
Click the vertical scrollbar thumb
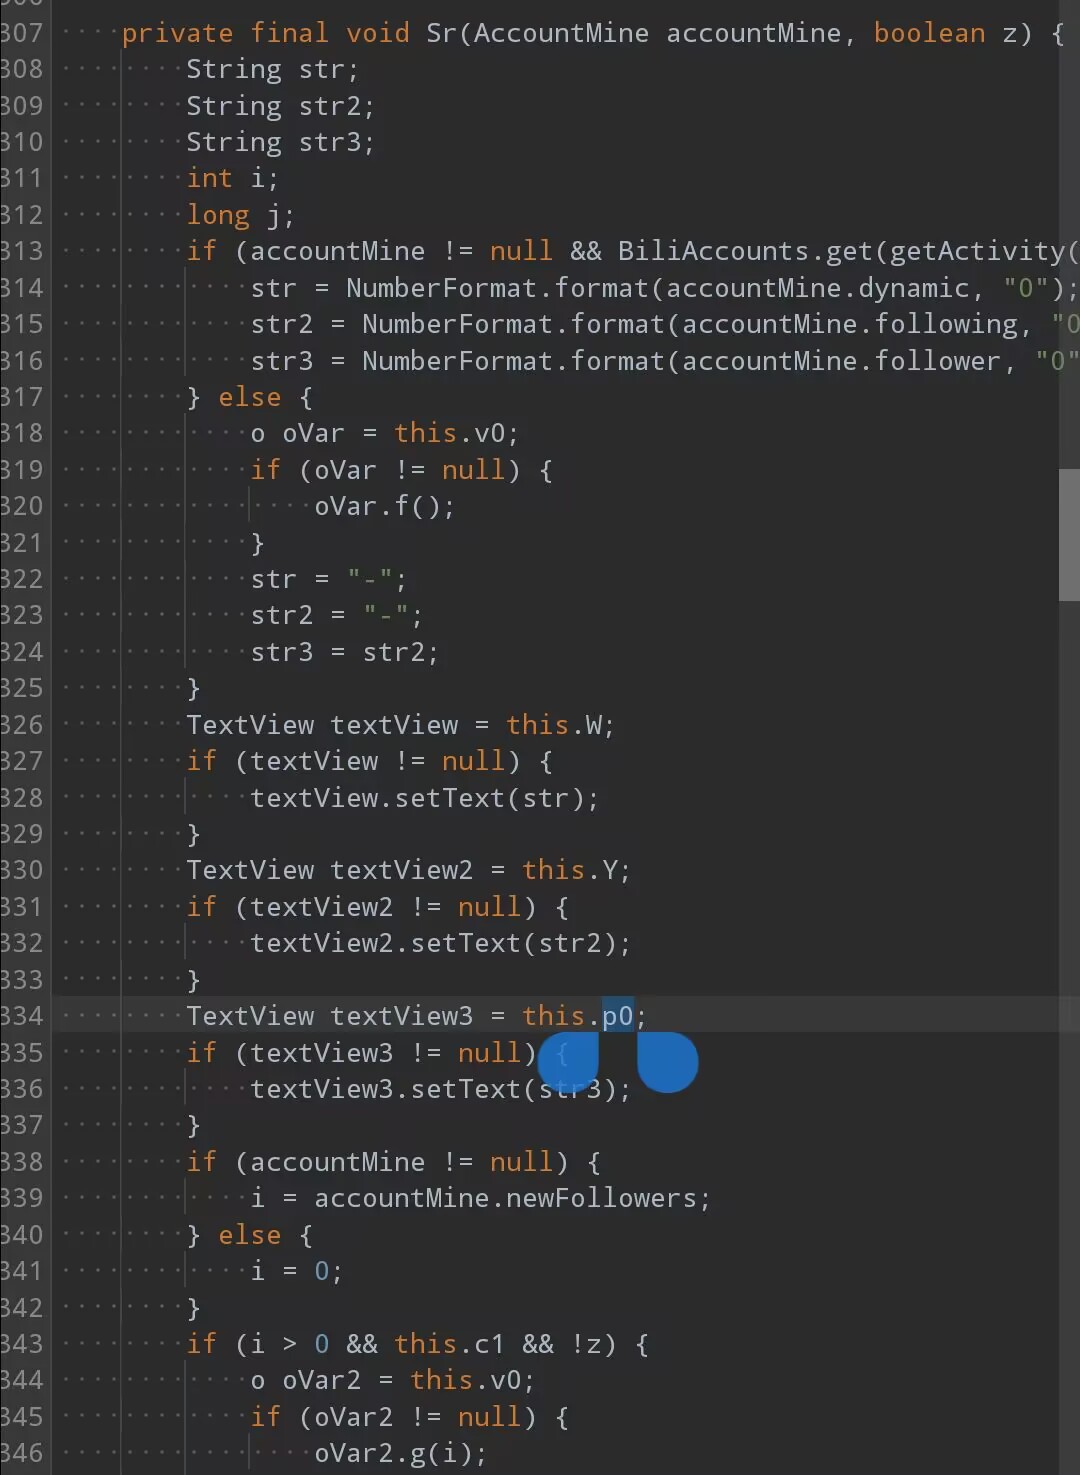point(1068,534)
